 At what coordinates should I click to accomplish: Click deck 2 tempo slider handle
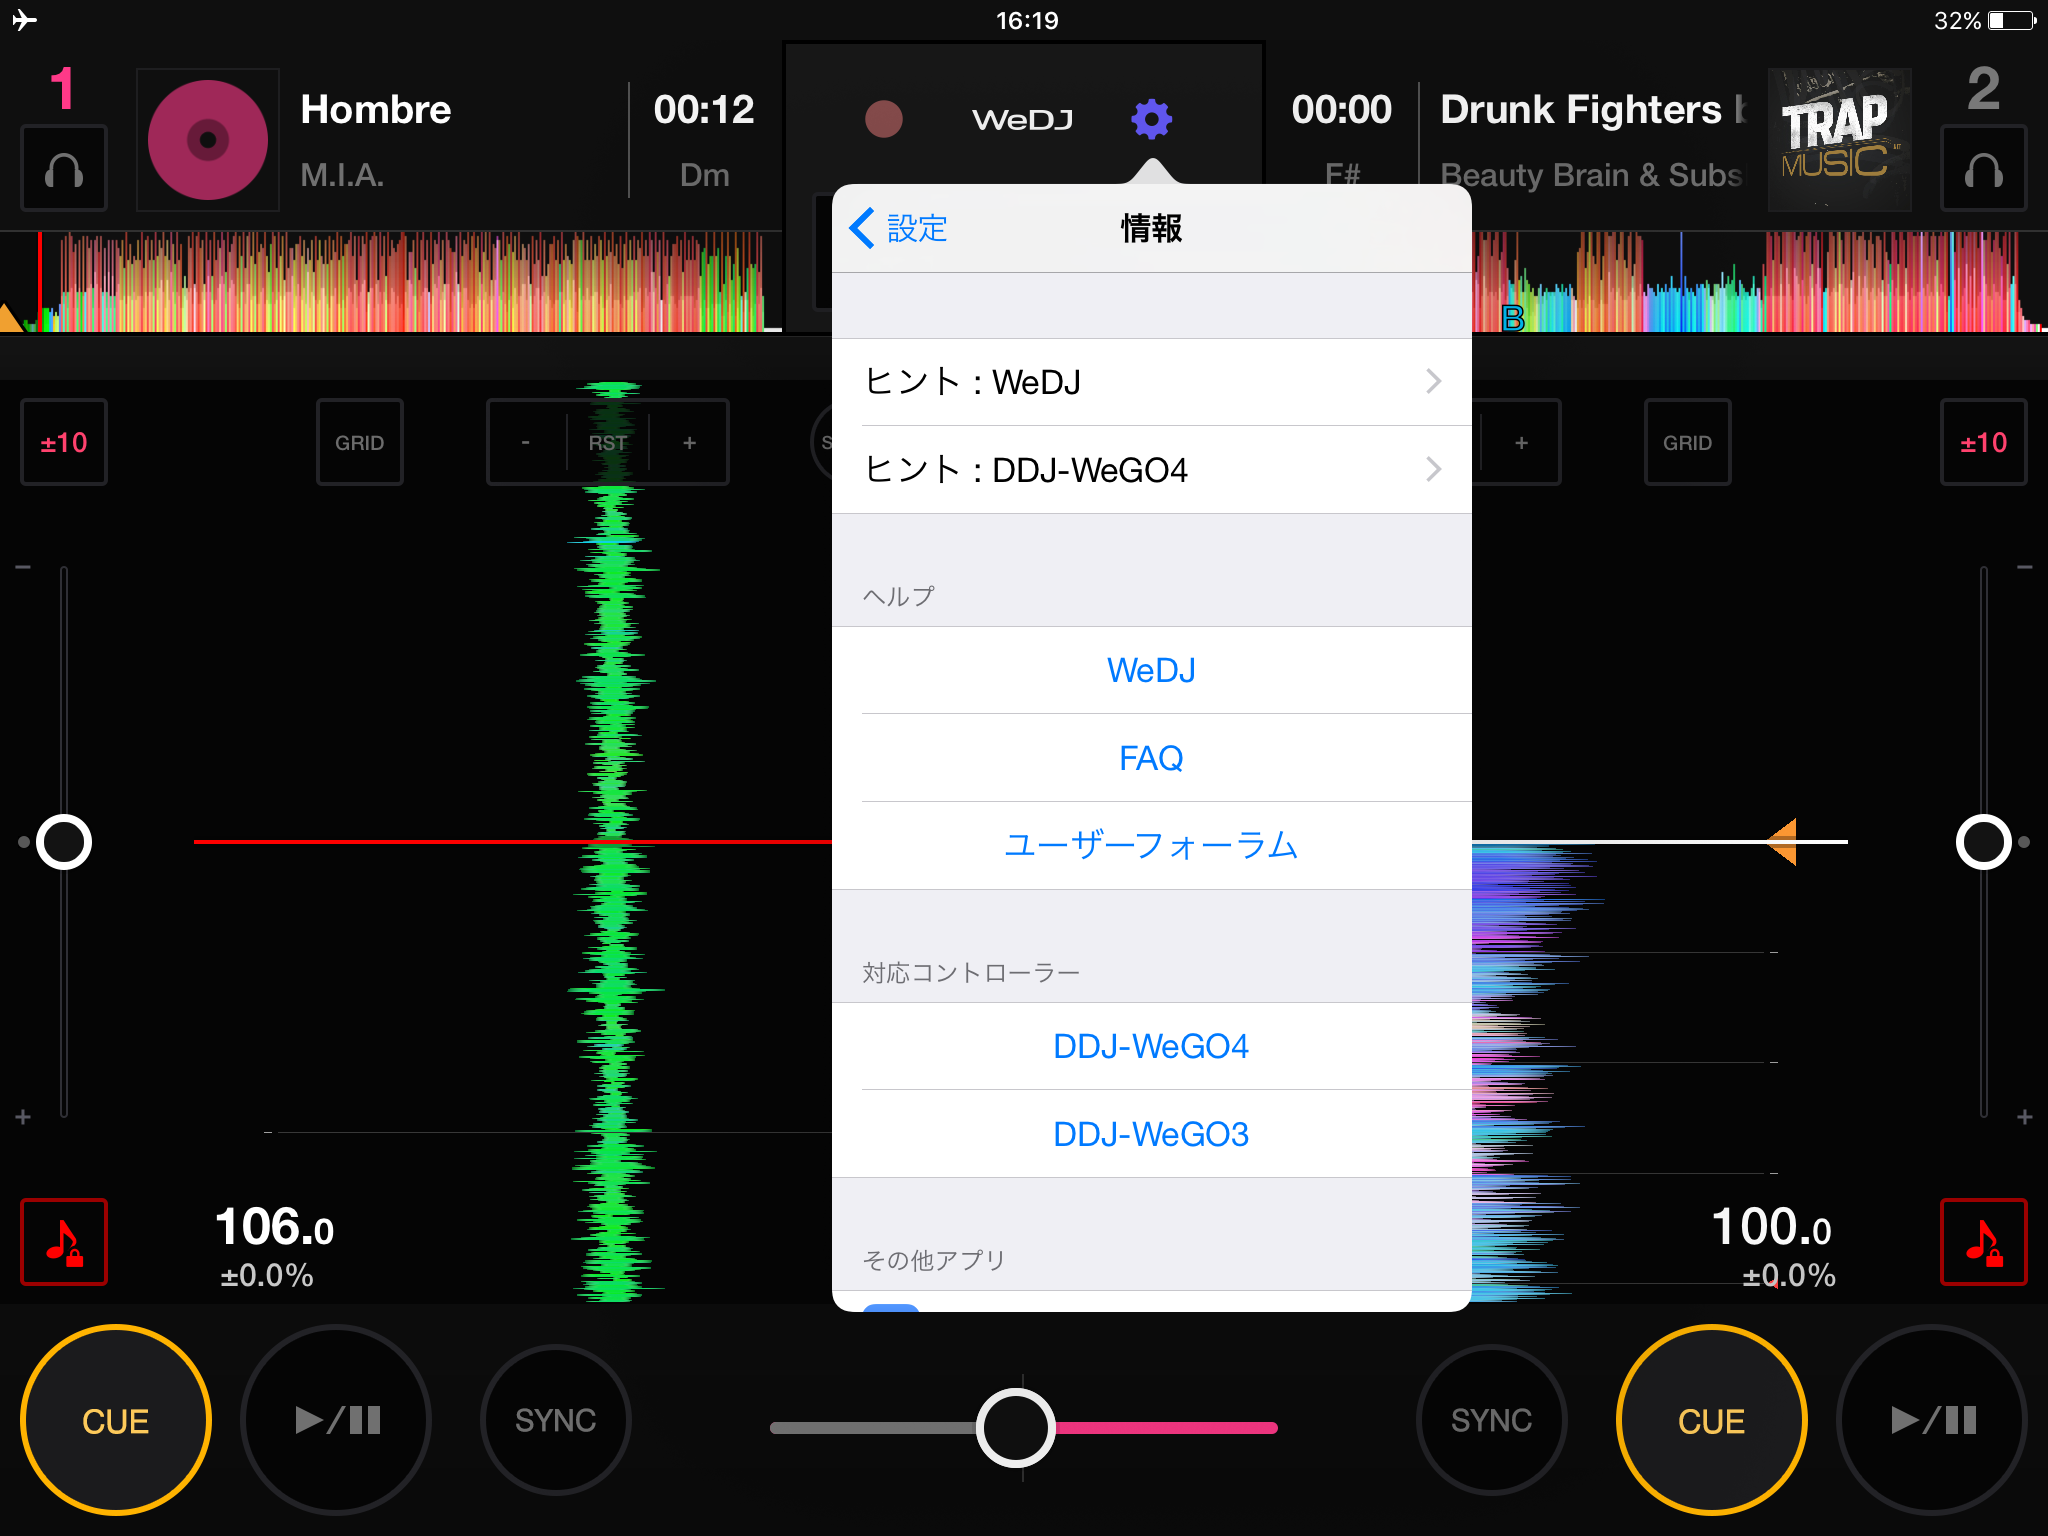pyautogui.click(x=1983, y=842)
